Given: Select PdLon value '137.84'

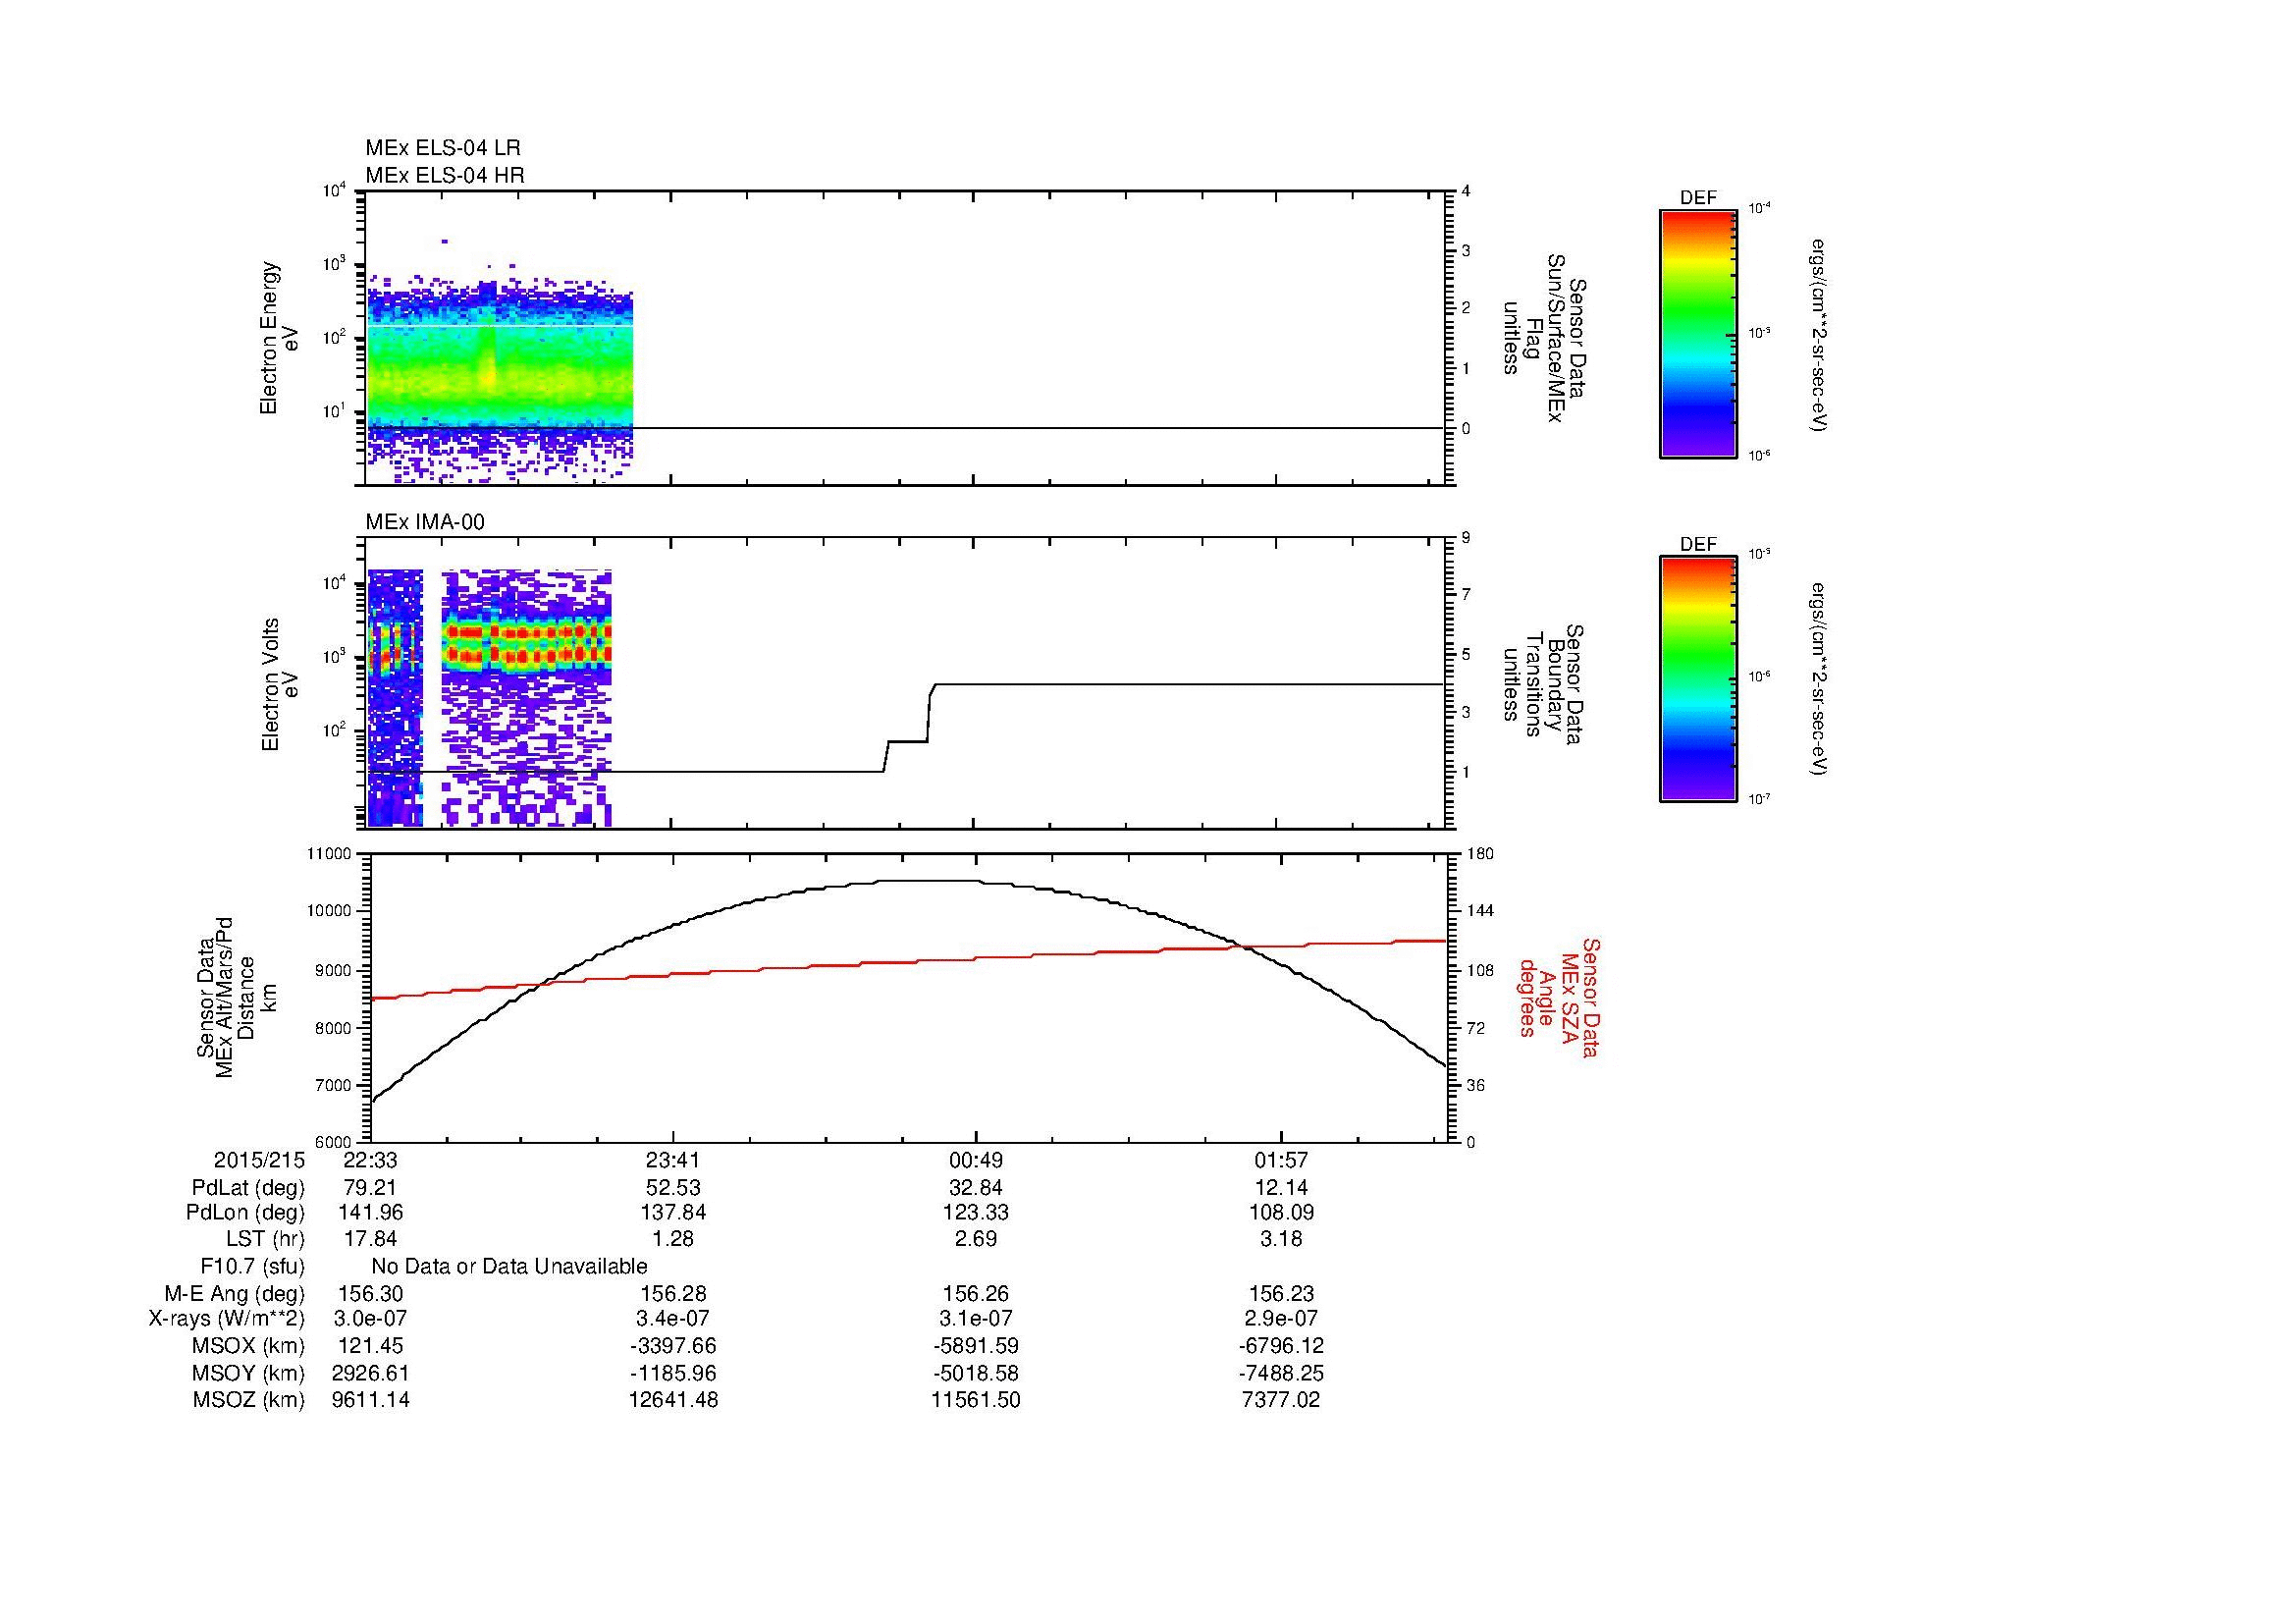Looking at the screenshot, I should click(673, 1213).
